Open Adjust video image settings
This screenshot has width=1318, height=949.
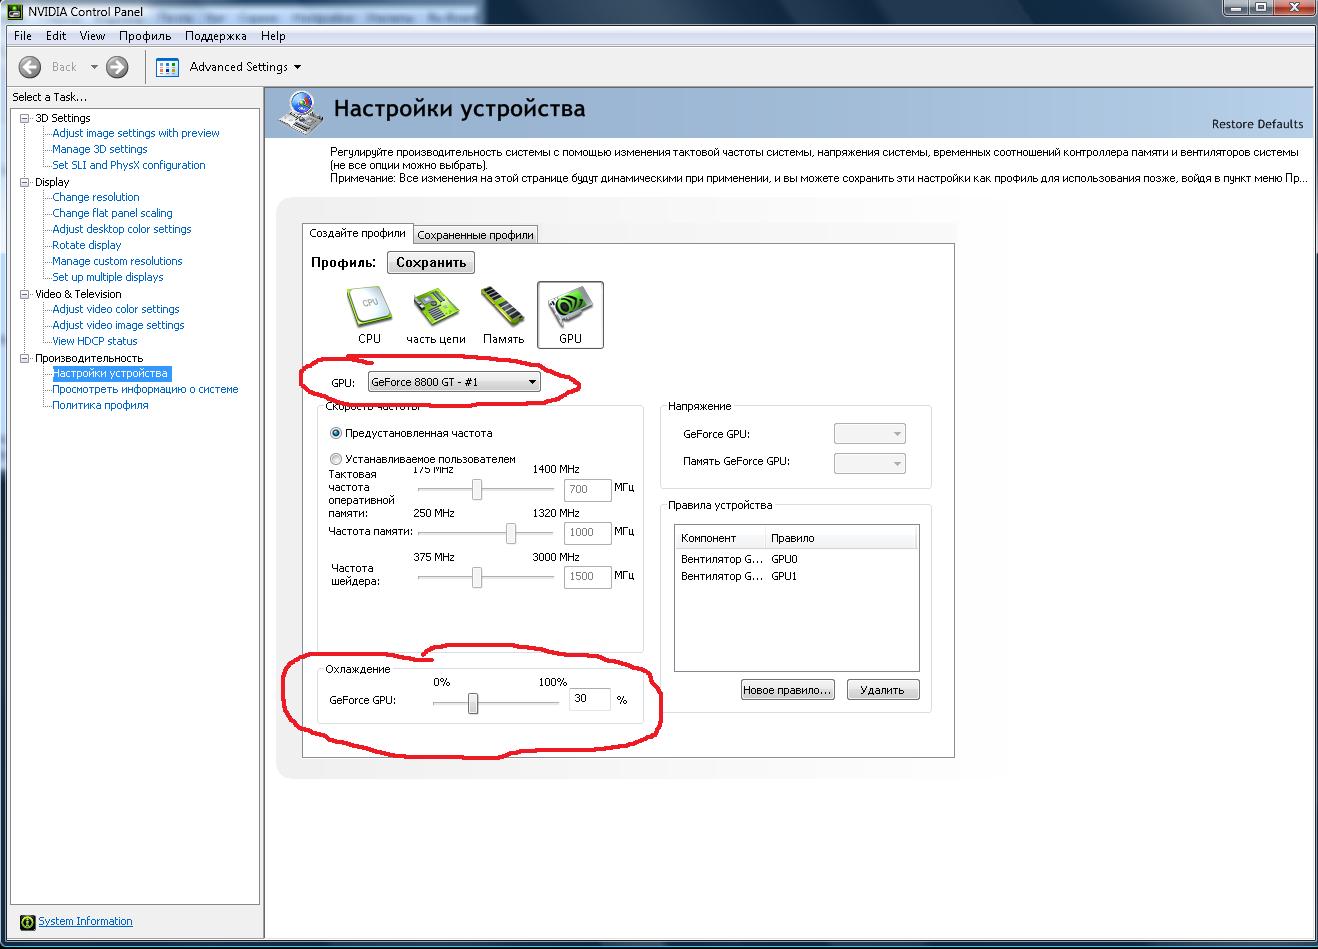click(118, 325)
